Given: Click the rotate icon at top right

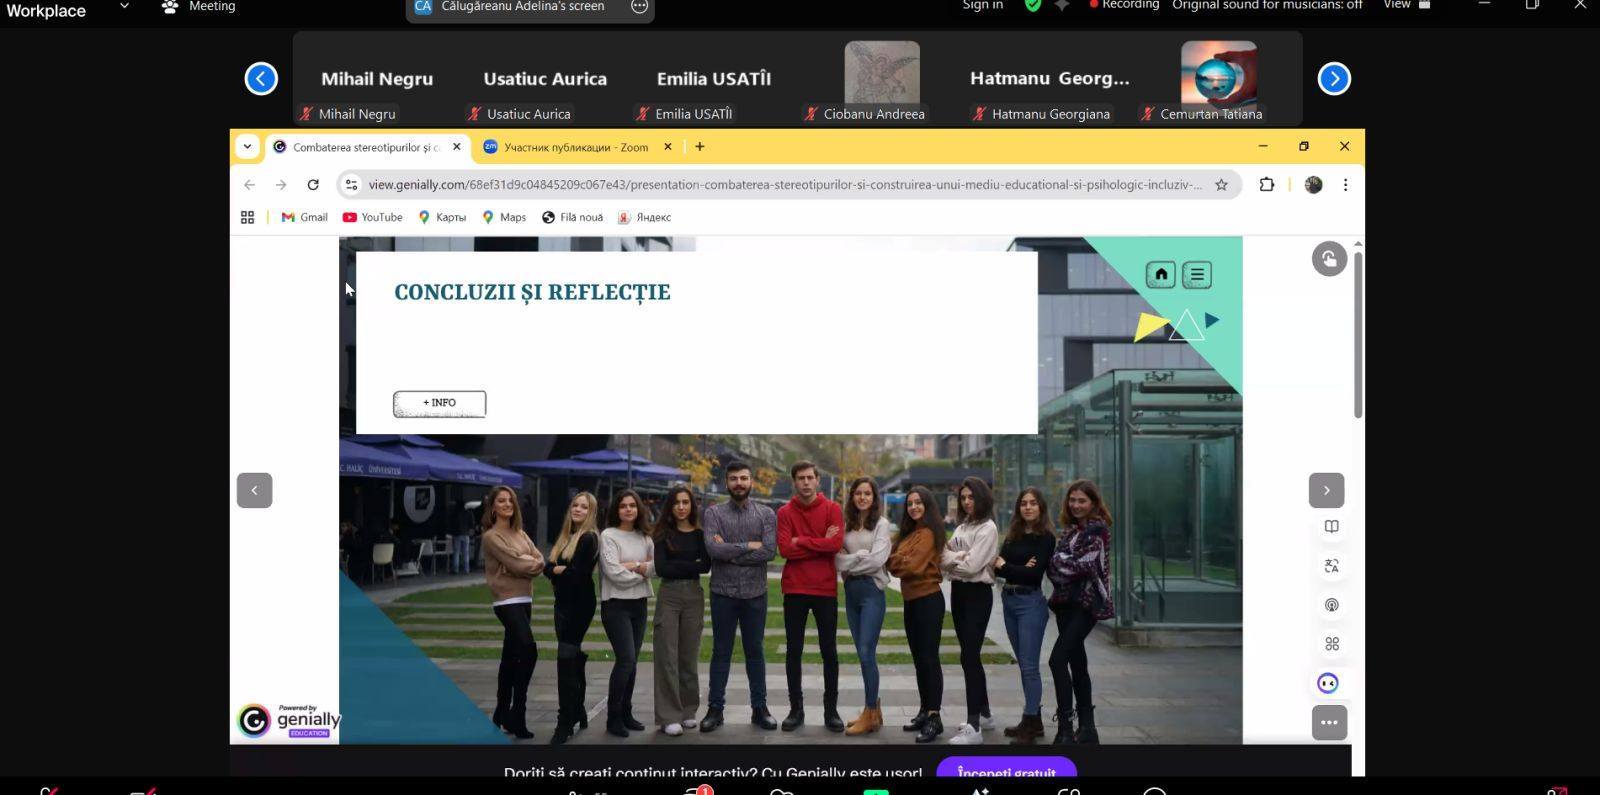Looking at the screenshot, I should point(1329,259).
